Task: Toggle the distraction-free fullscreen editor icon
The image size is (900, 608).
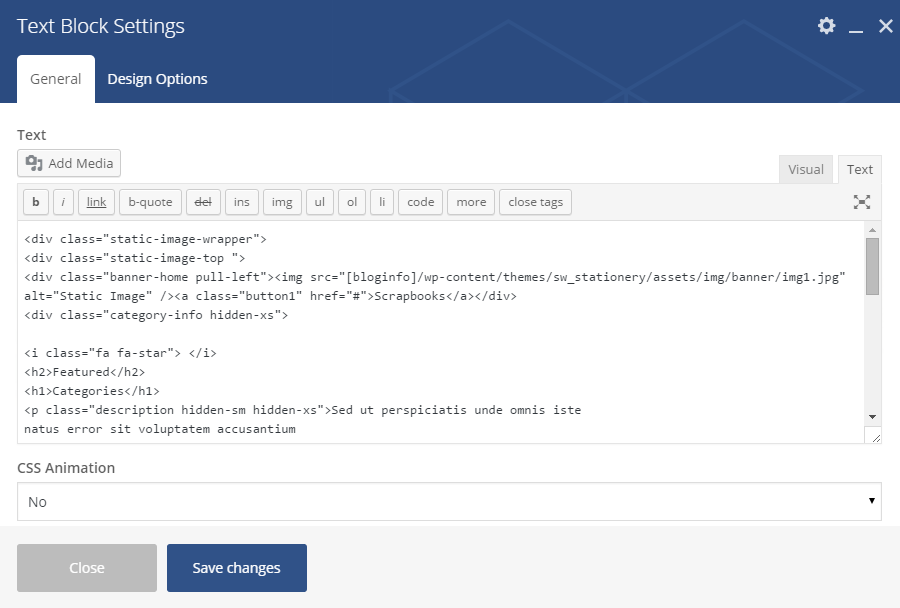Action: [862, 202]
